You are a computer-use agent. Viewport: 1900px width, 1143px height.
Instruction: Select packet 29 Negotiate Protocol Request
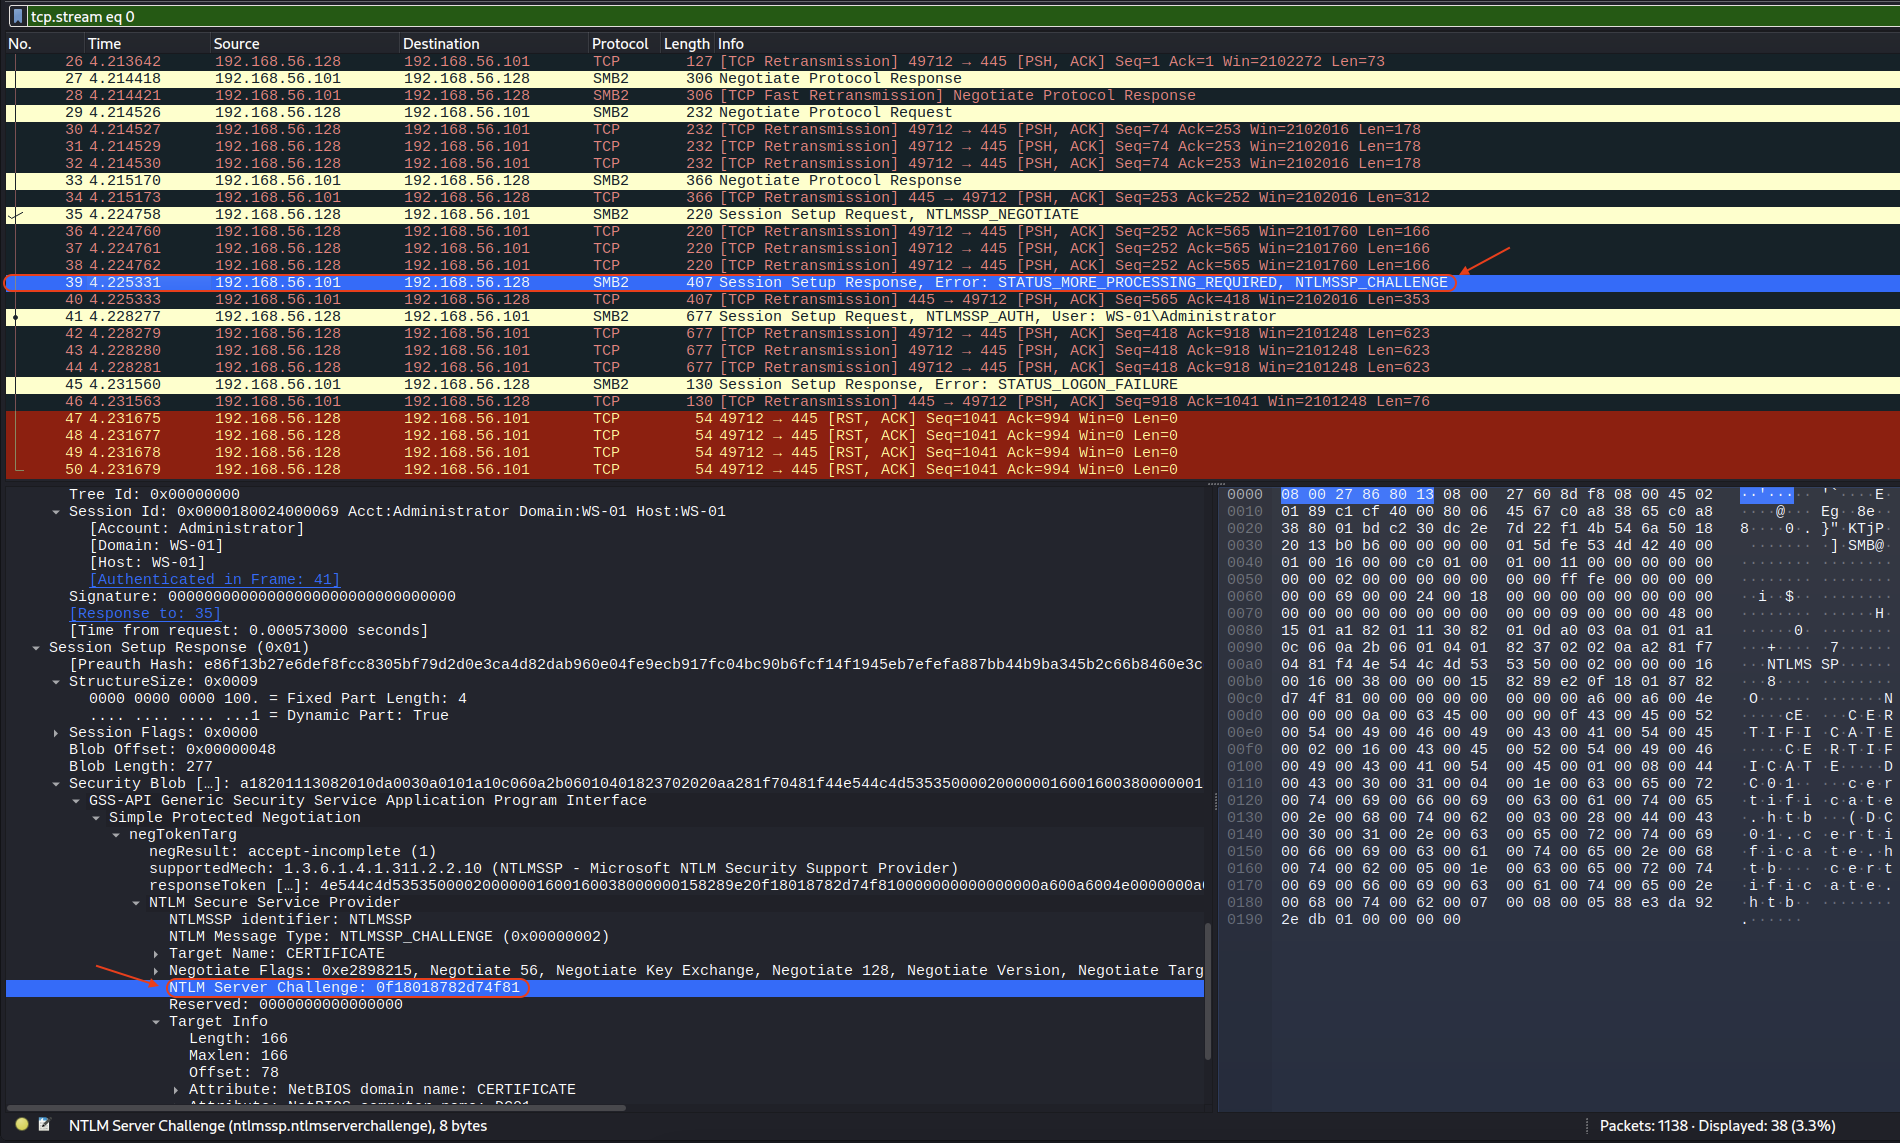click(952, 112)
